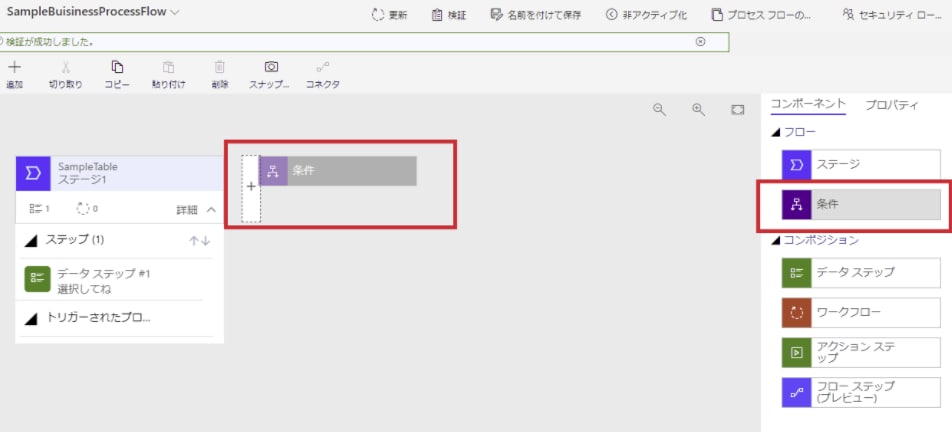Click the コネクタ (connector) icon

(322, 67)
